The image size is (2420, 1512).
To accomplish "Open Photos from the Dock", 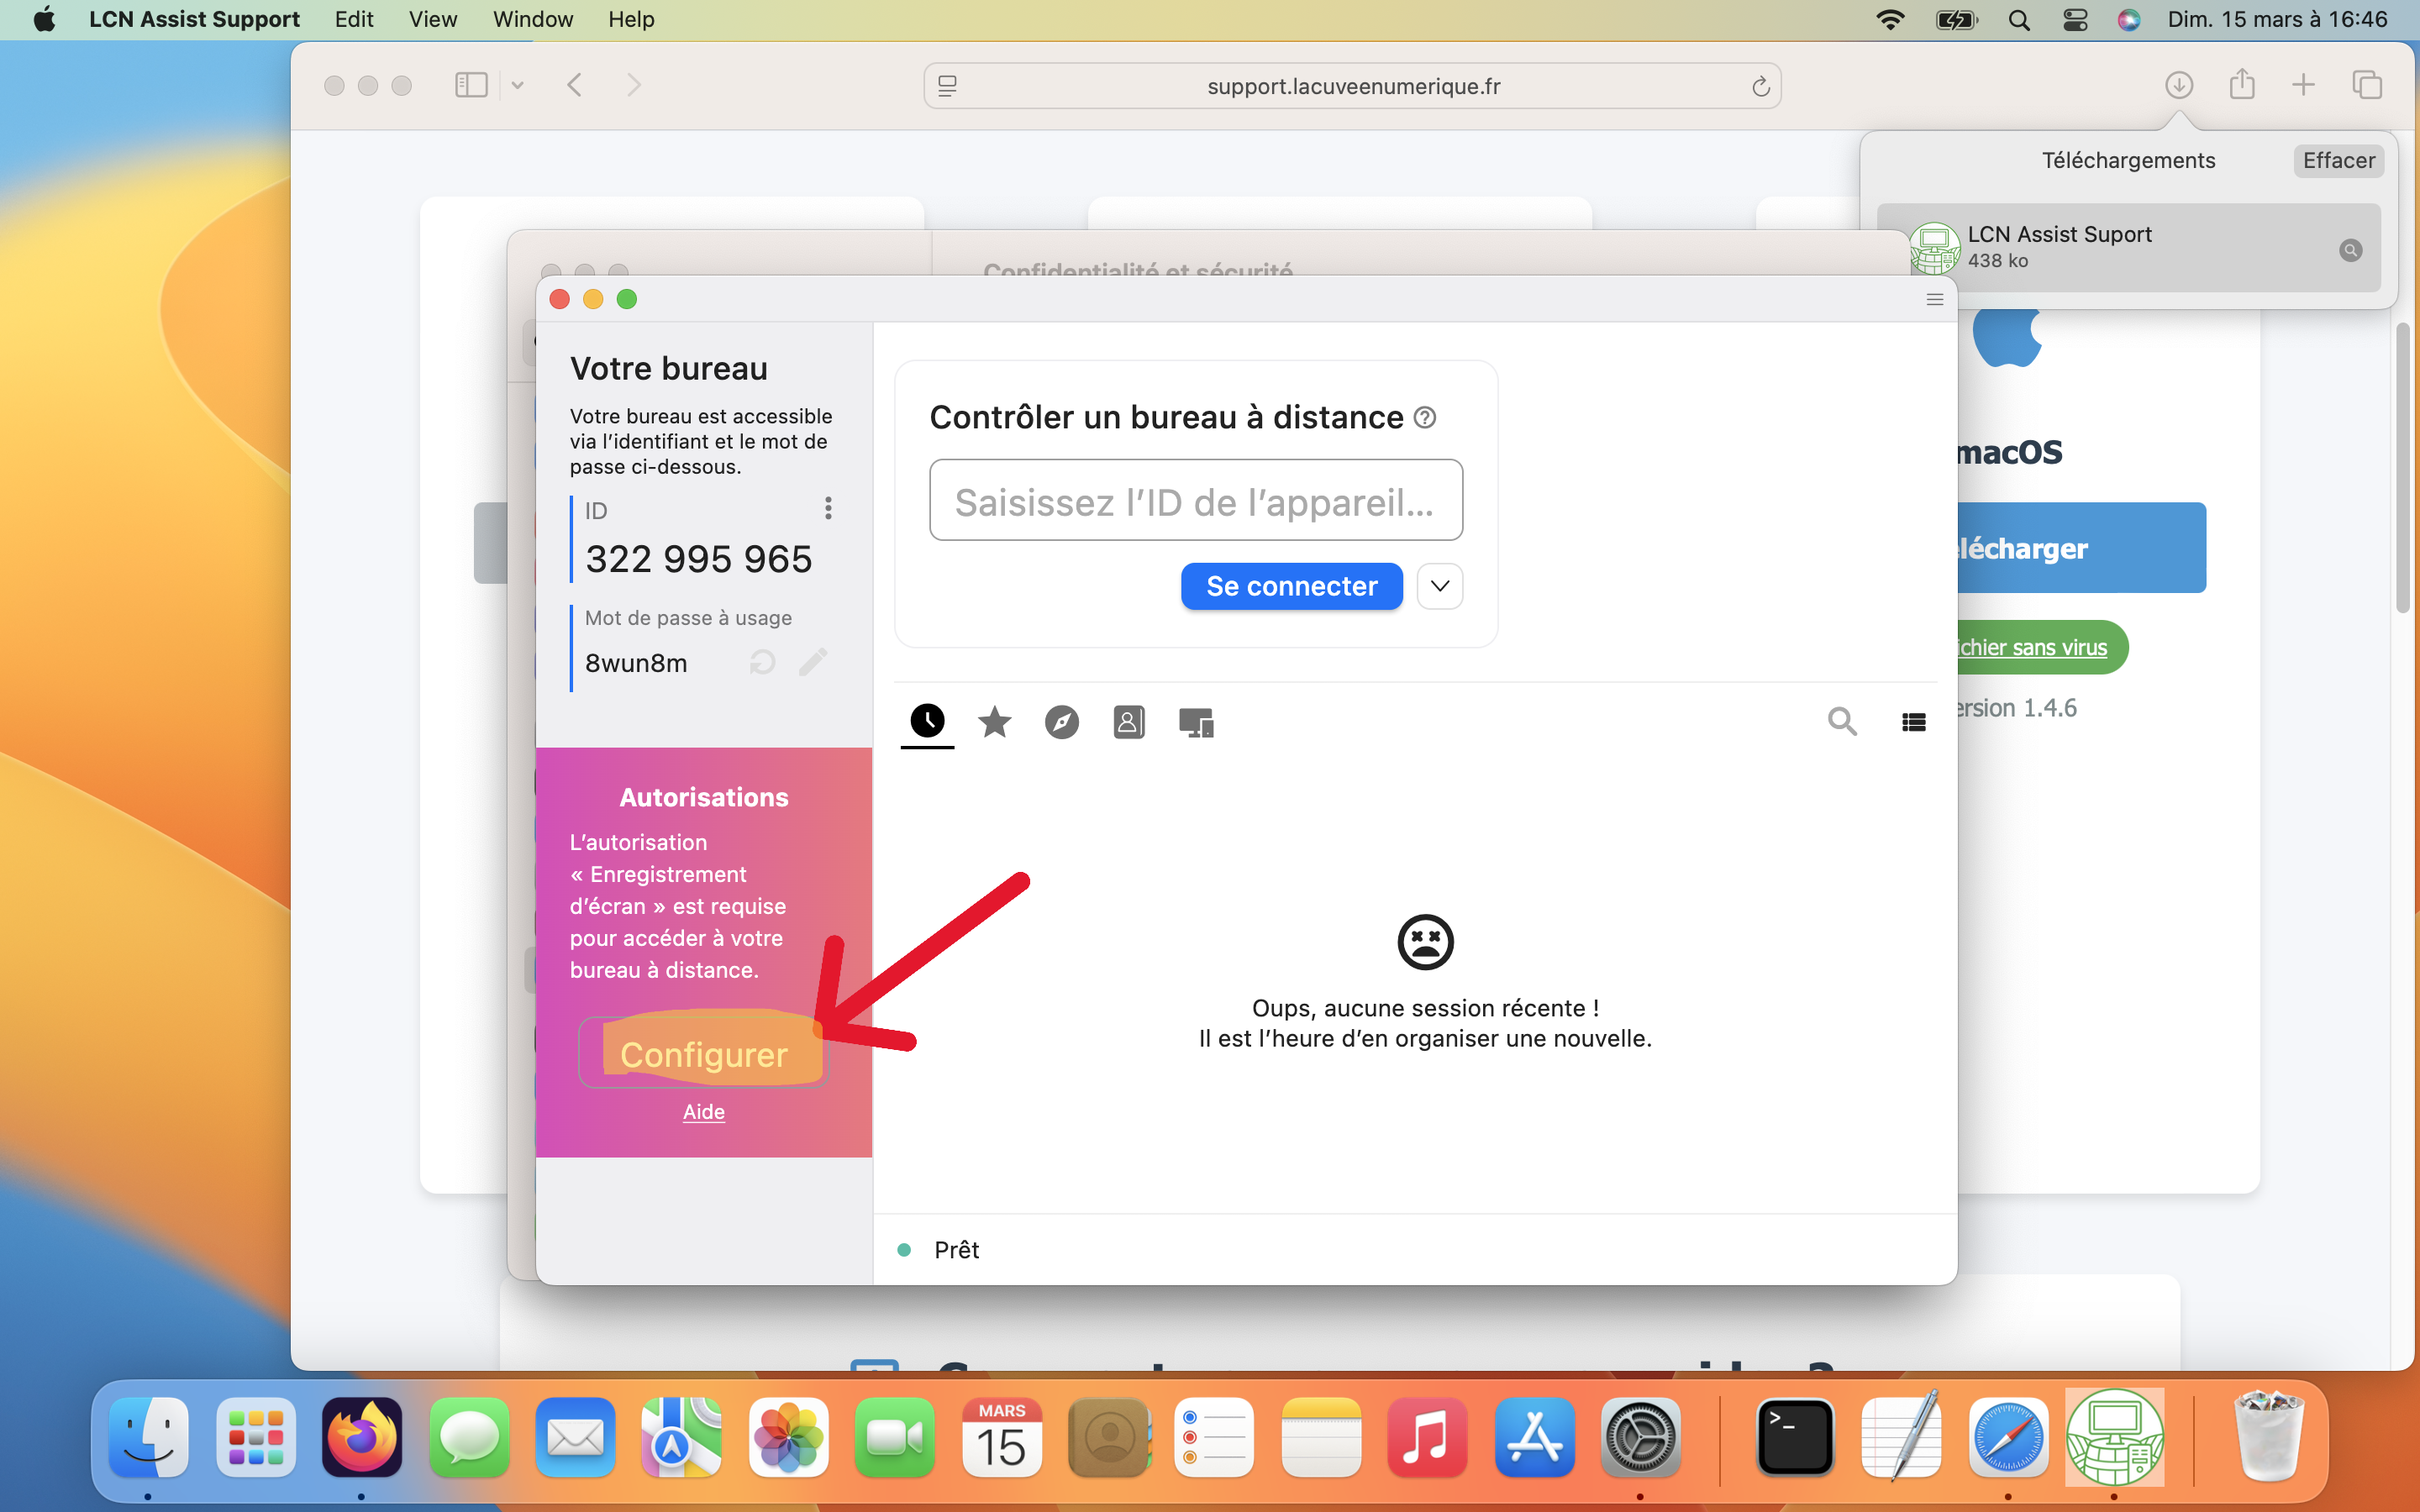I will 788,1437.
